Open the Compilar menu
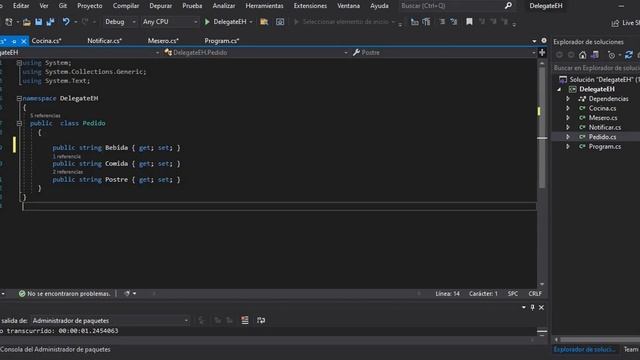 point(126,6)
